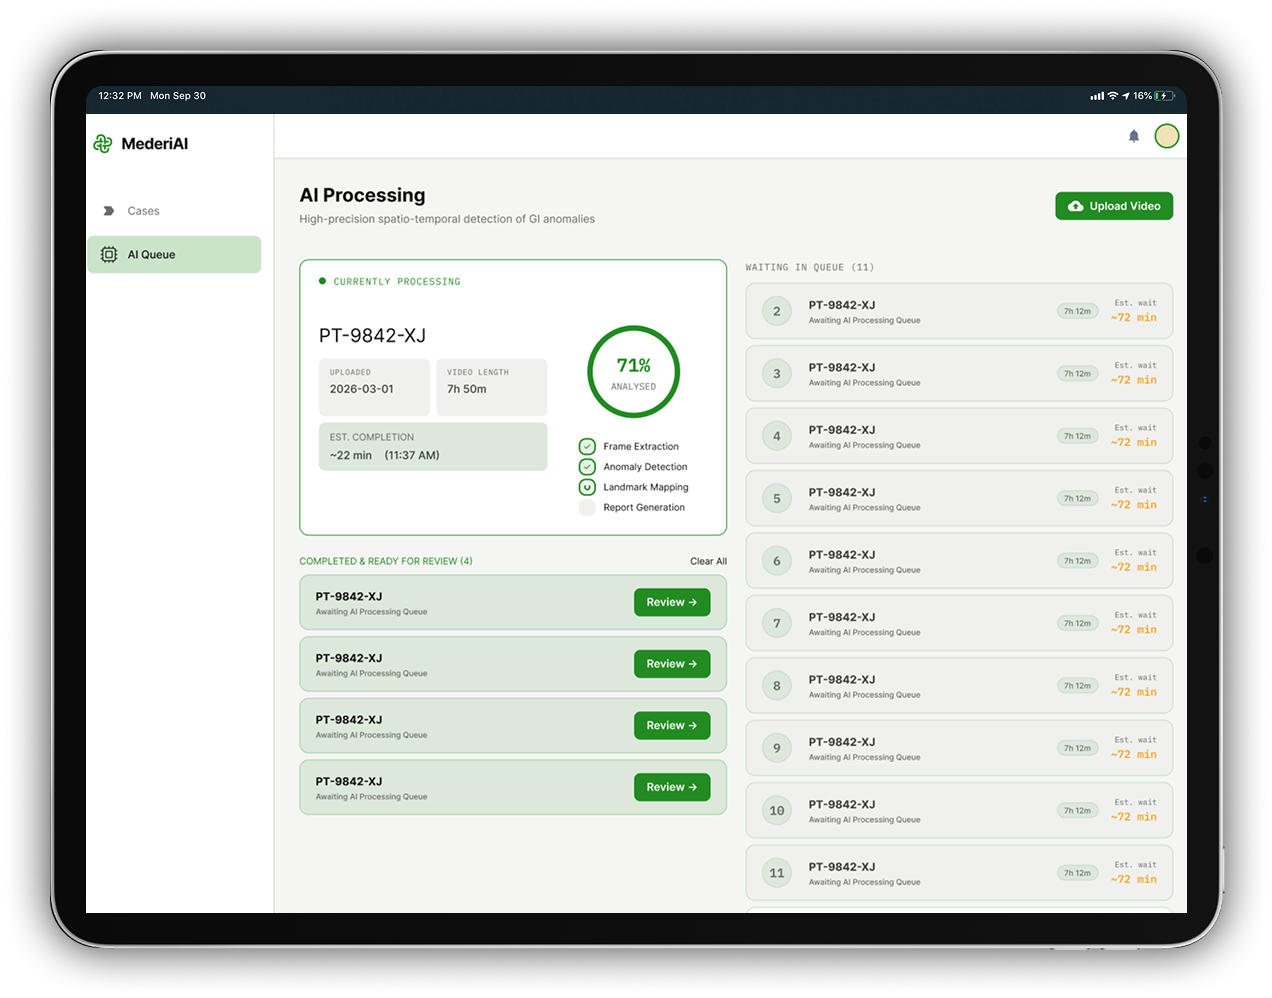
Task: Open the queue item numbered 6
Action: 958,561
